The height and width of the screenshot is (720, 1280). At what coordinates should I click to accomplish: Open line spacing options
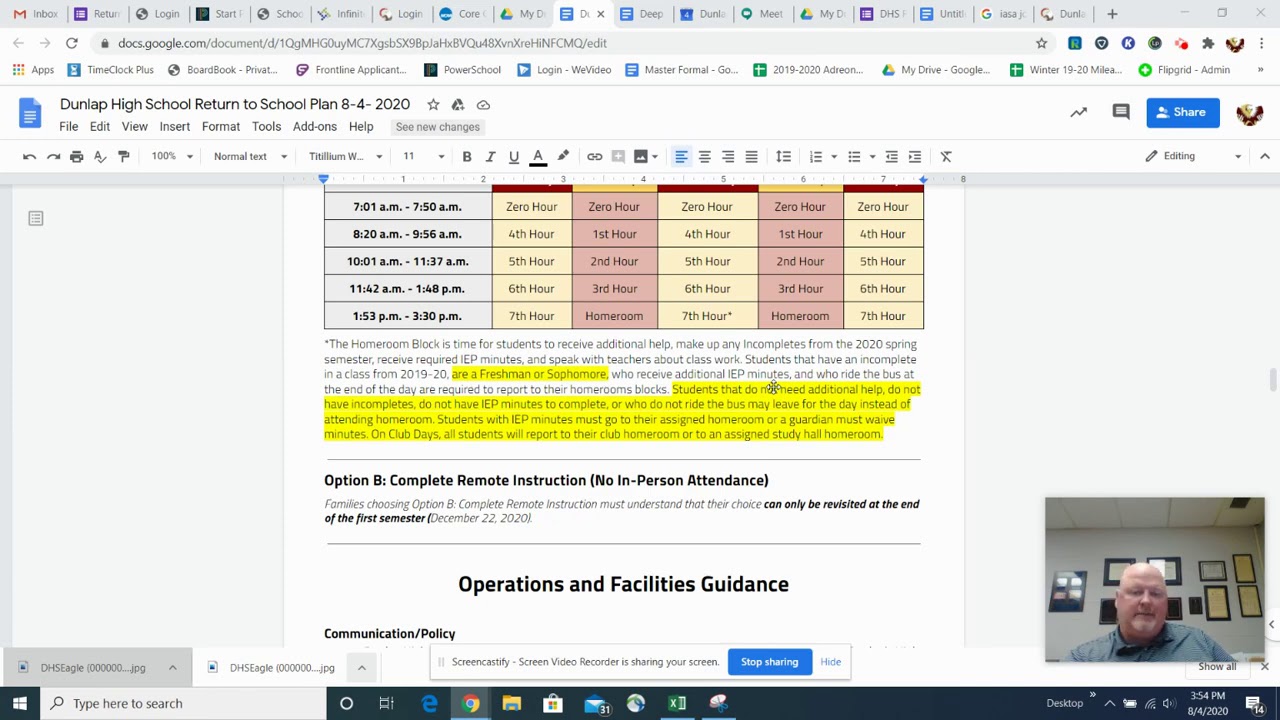pos(784,156)
